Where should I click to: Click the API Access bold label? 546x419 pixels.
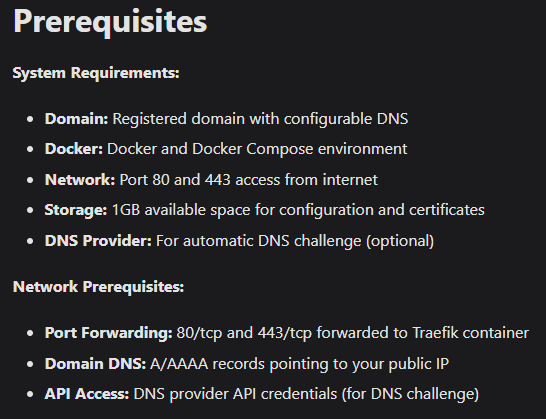(87, 394)
